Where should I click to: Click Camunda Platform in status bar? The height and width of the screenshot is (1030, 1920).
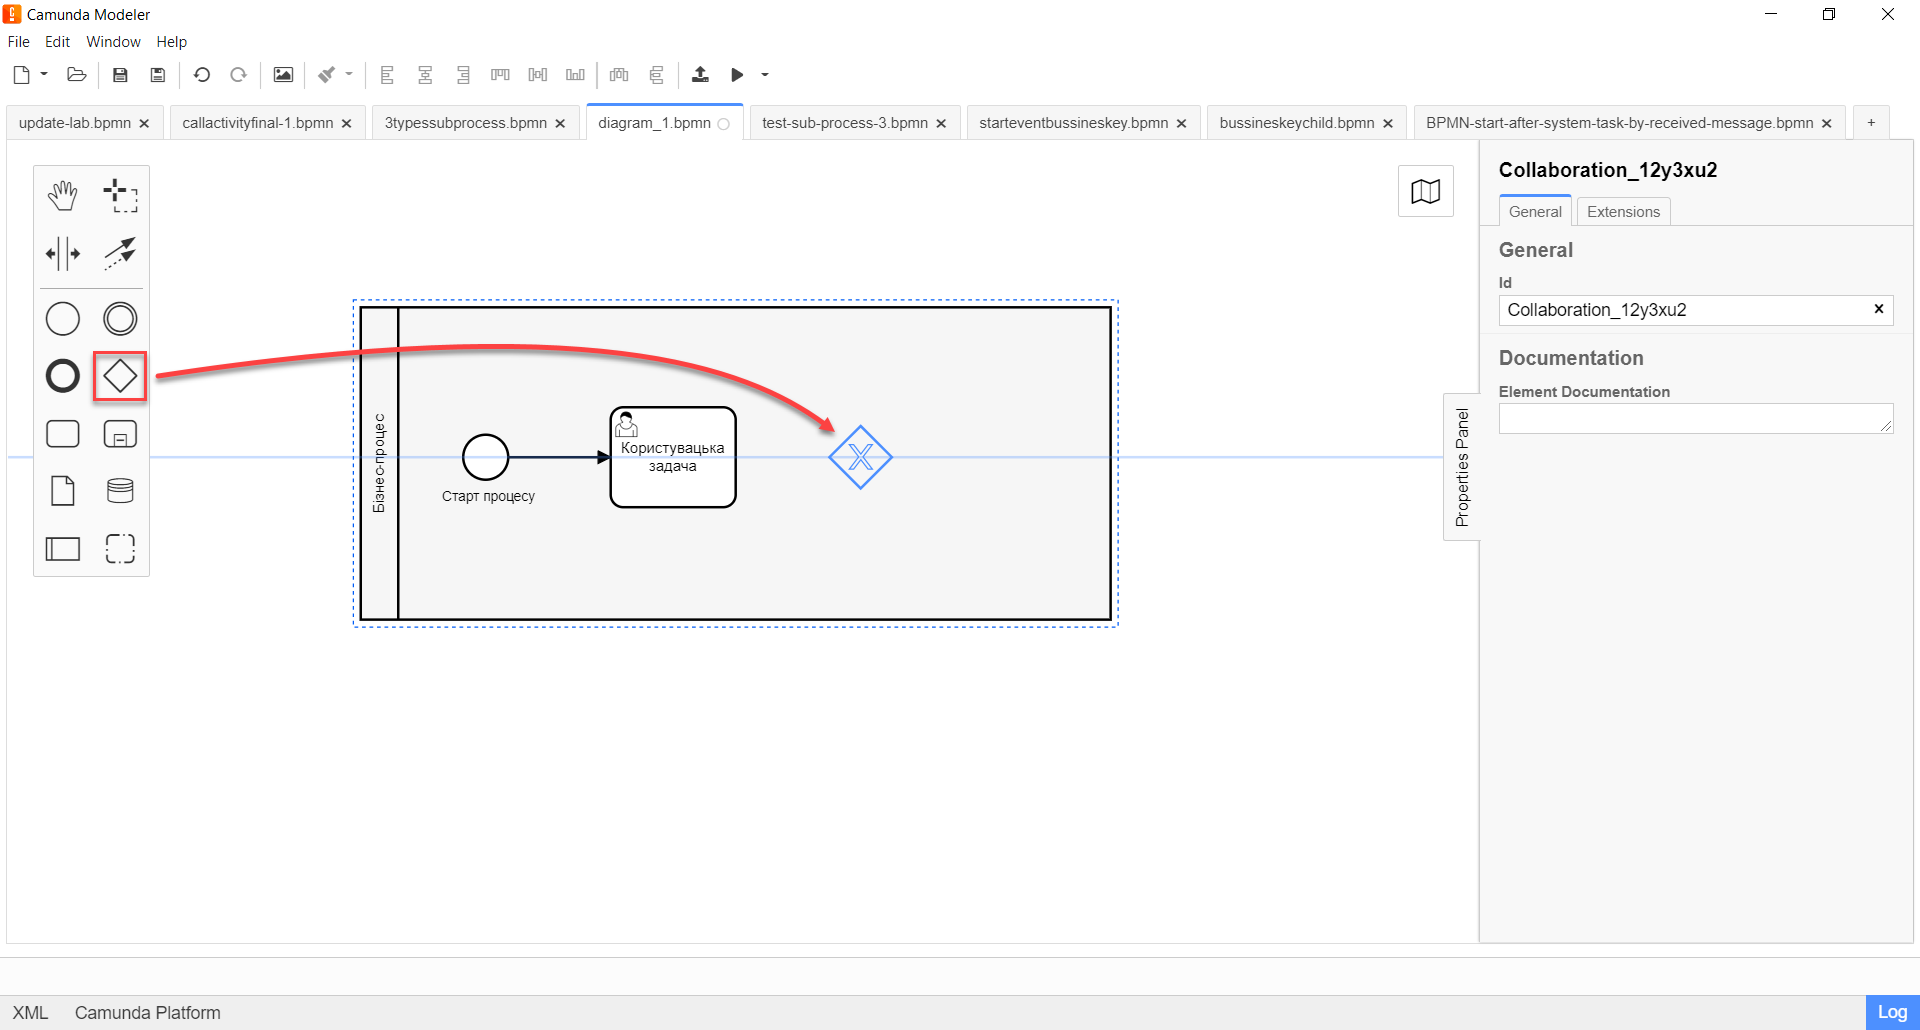[x=147, y=1013]
